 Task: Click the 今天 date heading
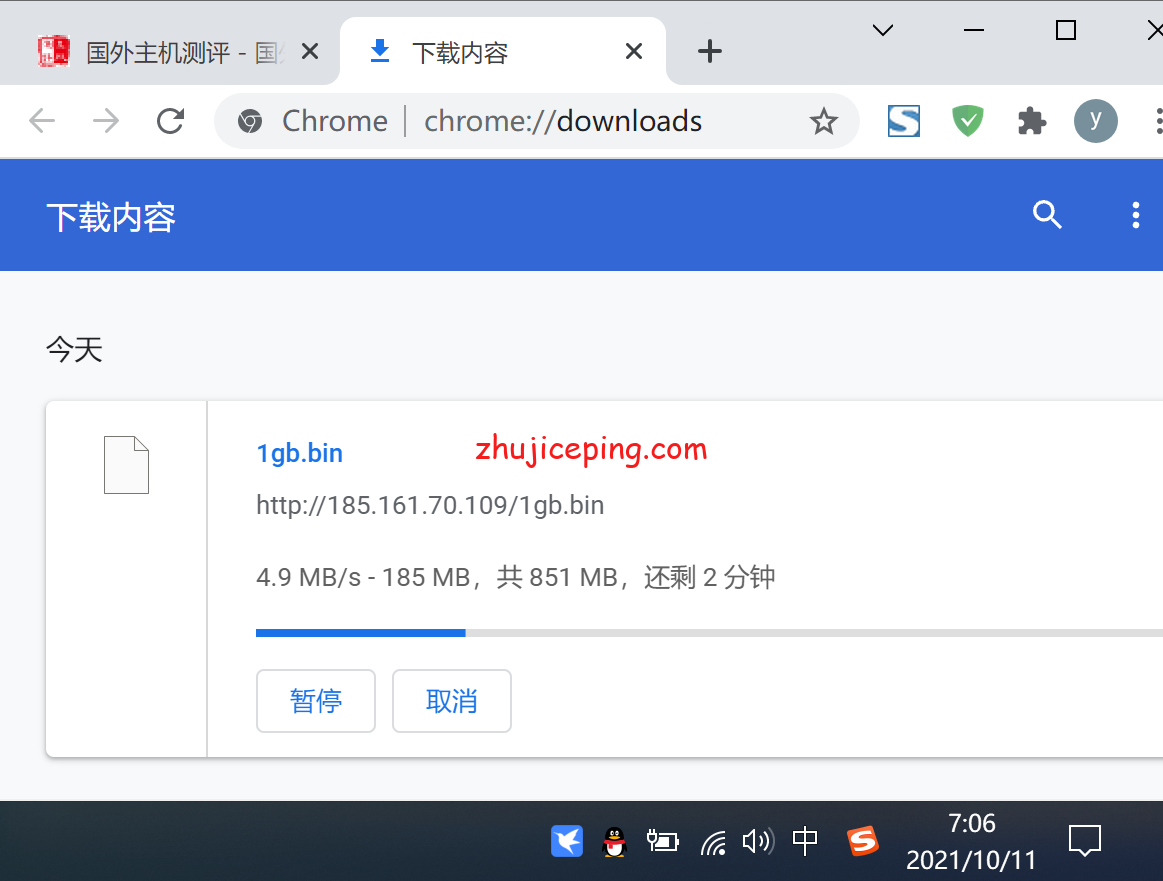coord(74,349)
